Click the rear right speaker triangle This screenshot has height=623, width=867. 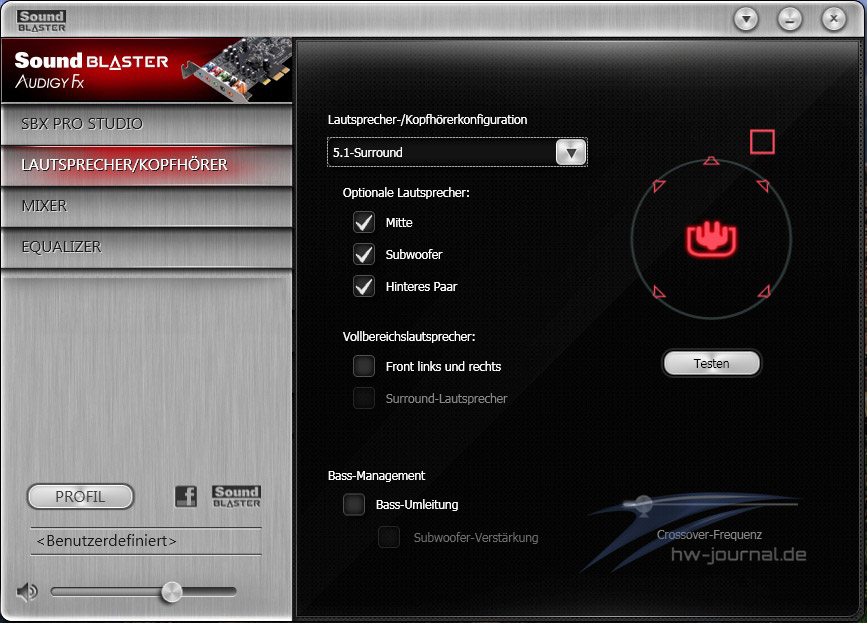(x=764, y=291)
